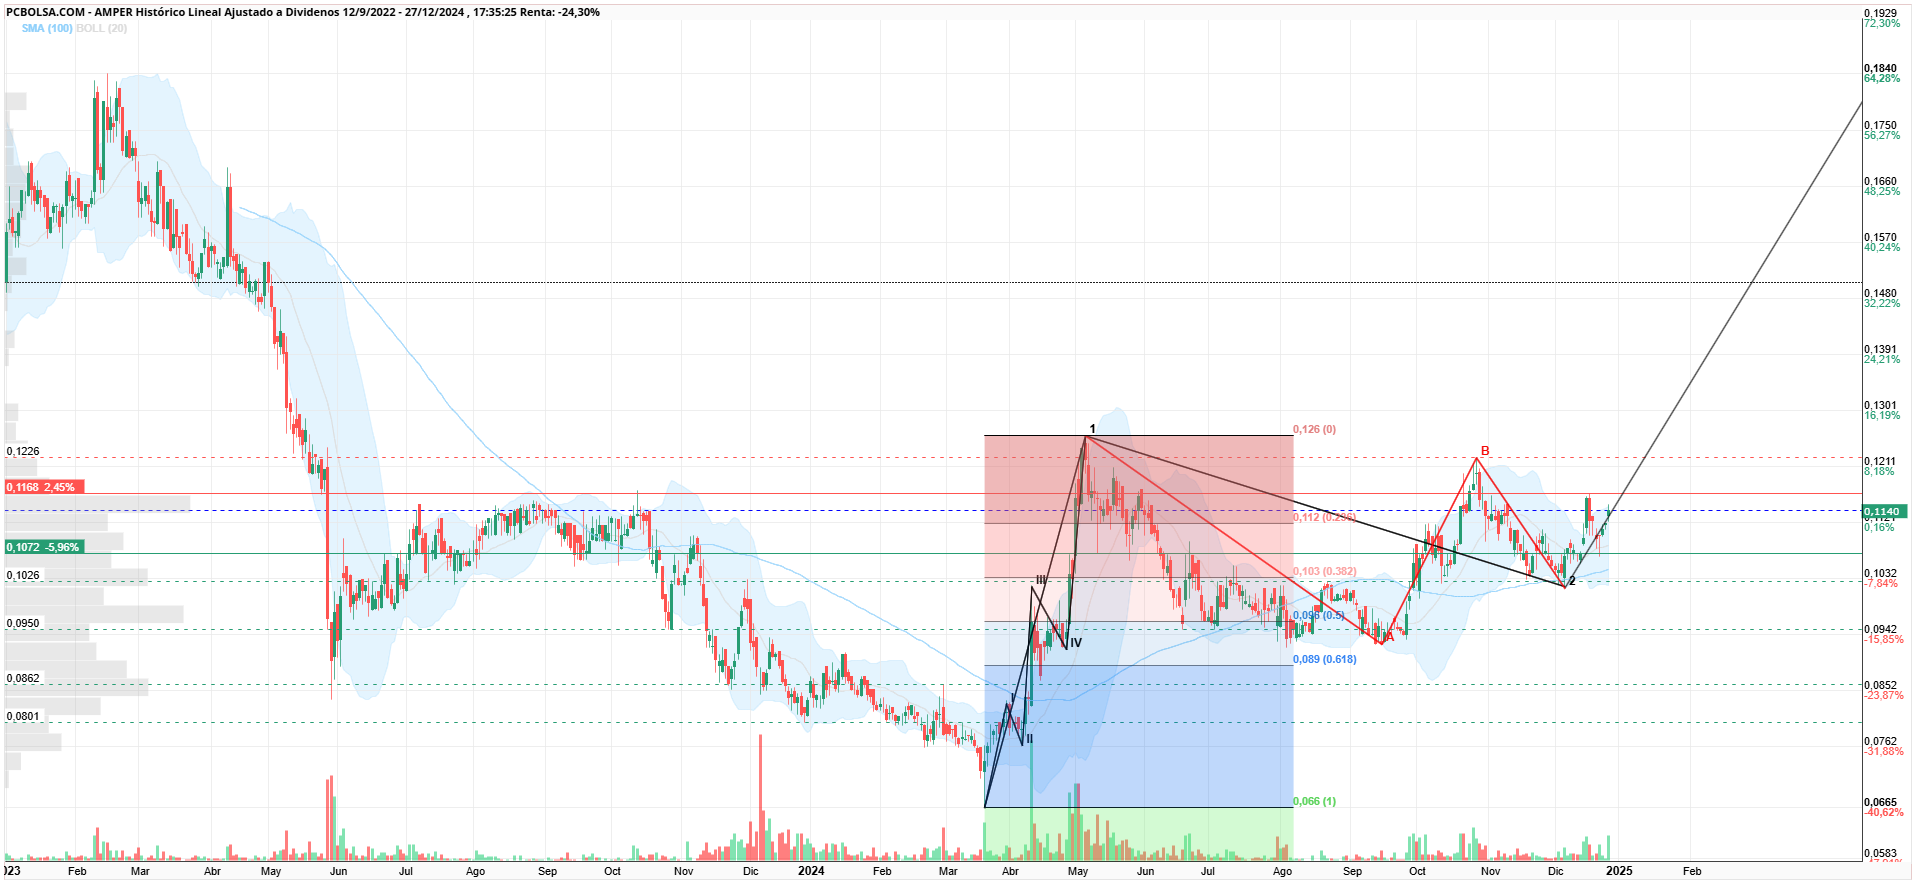Viewport: 1916px width, 884px height.
Task: Click the 0,066 (1) Fibonacci label
Action: coord(1314,801)
